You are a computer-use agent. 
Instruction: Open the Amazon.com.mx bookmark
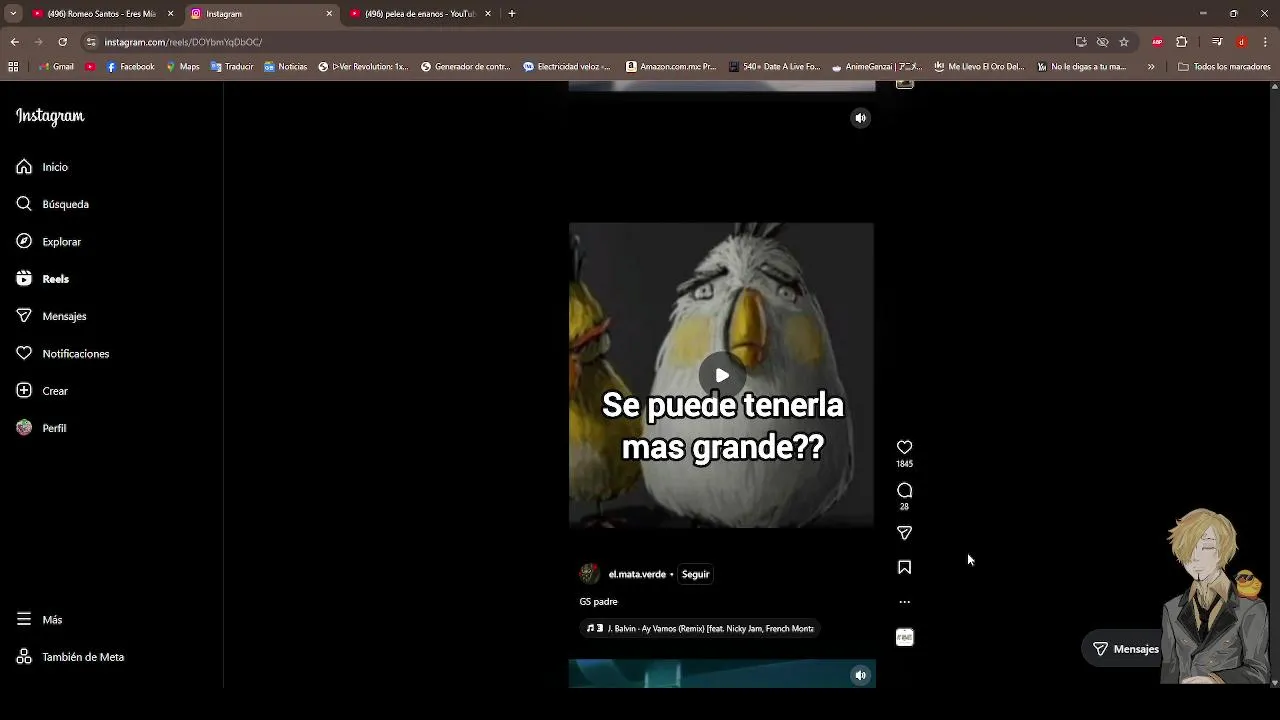point(671,67)
